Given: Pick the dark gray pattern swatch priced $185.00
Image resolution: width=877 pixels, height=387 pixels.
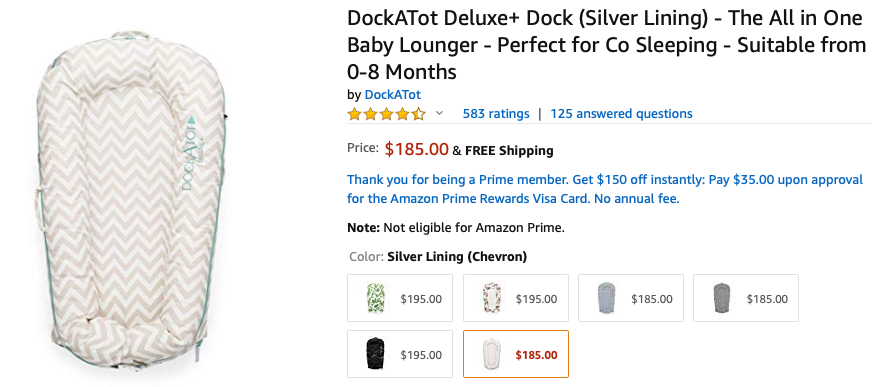Looking at the screenshot, I should point(746,298).
